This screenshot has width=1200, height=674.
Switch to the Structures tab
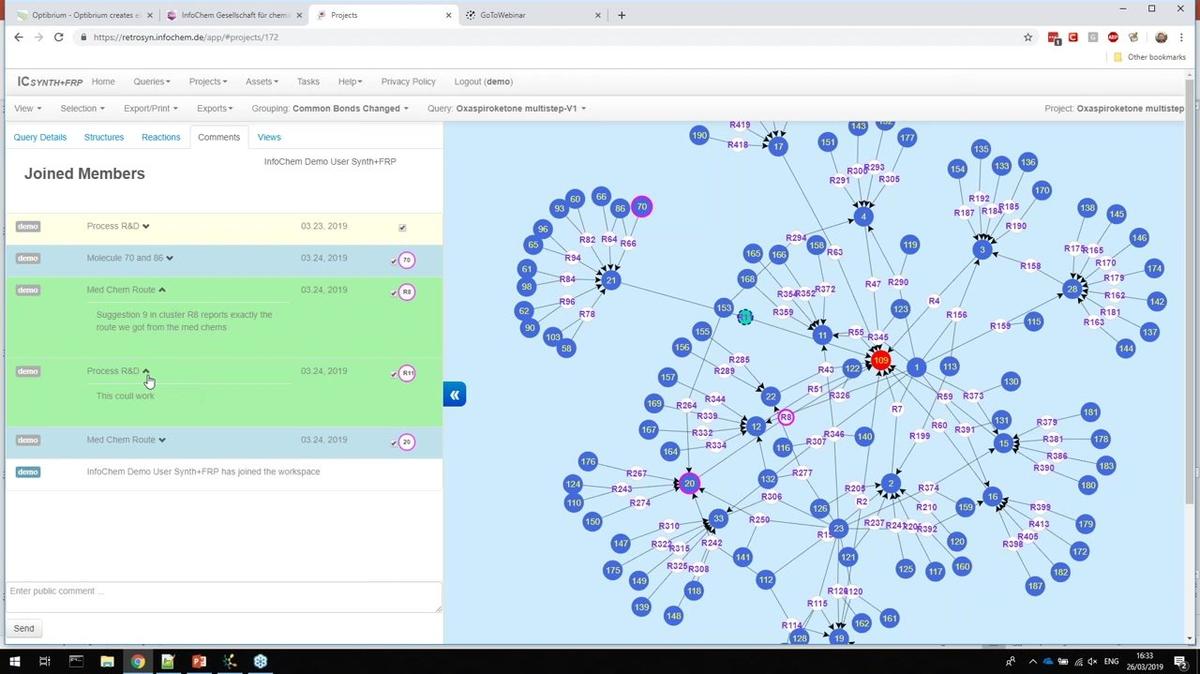coord(104,137)
